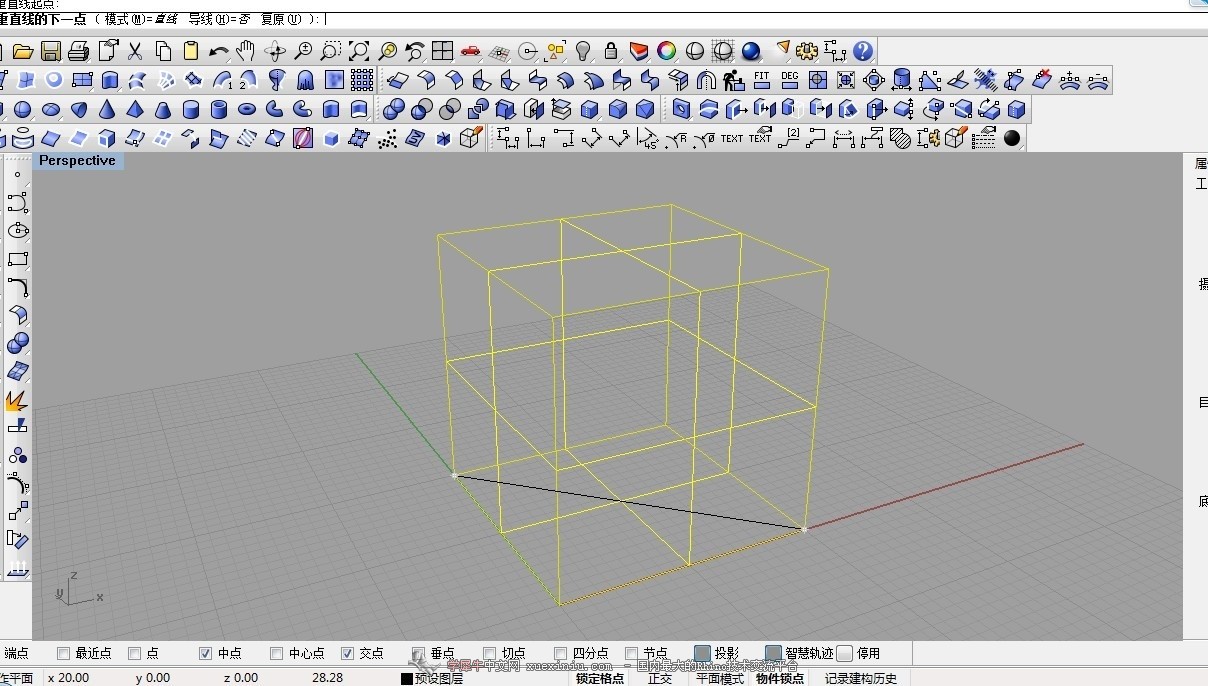Screen dimensions: 1208x686
Task: Select the single point tool in sidebar
Action: point(17,175)
